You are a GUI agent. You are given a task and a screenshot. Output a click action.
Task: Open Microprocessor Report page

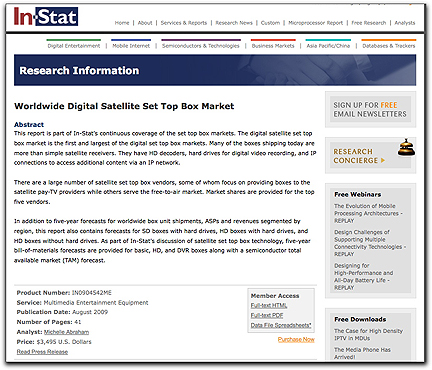(315, 23)
